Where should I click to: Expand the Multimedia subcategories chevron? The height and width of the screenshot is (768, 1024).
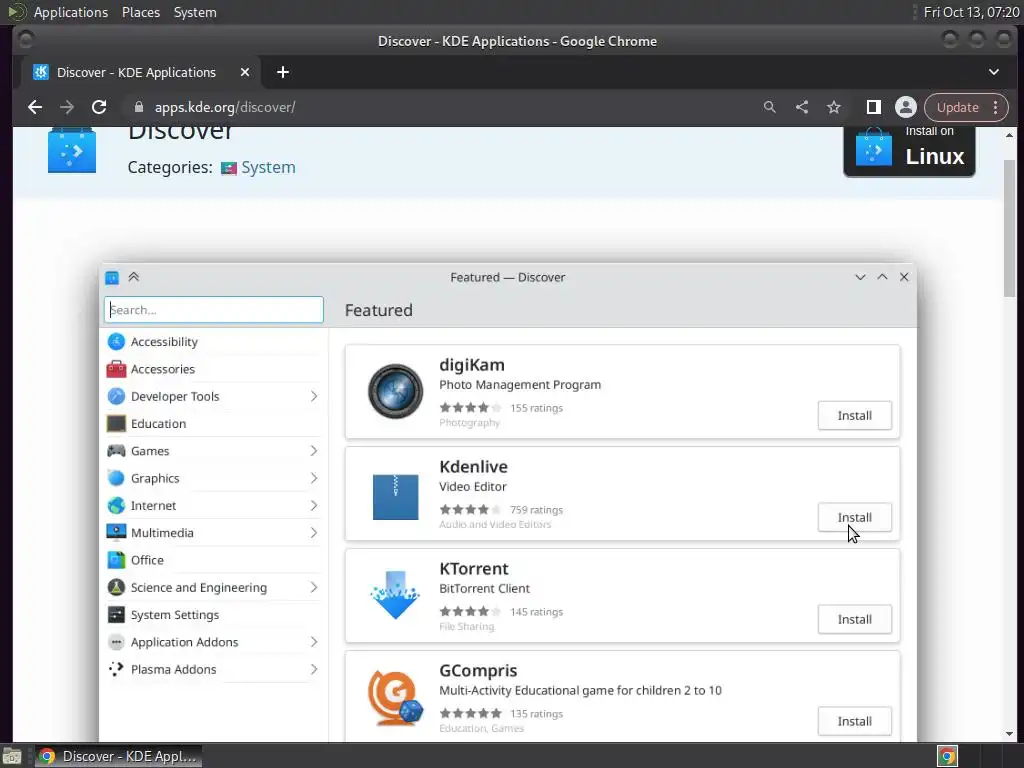(314, 533)
